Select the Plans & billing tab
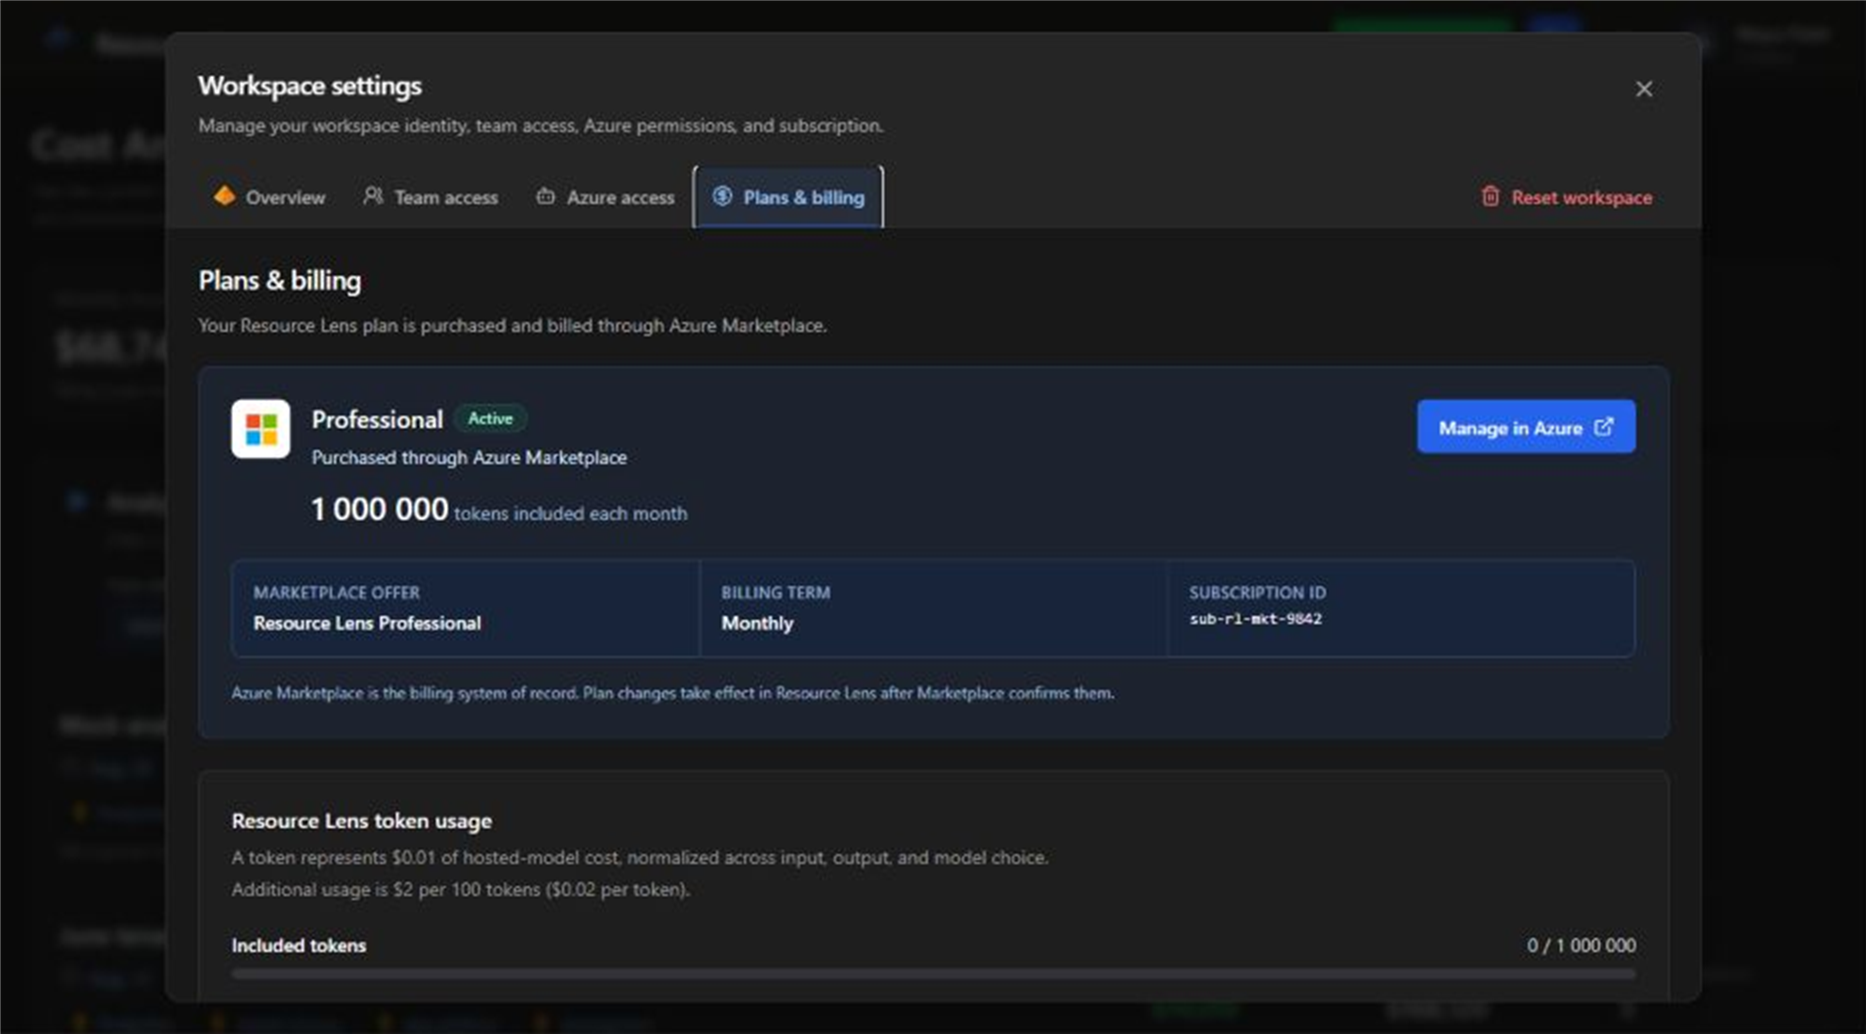The height and width of the screenshot is (1034, 1866). pos(788,197)
